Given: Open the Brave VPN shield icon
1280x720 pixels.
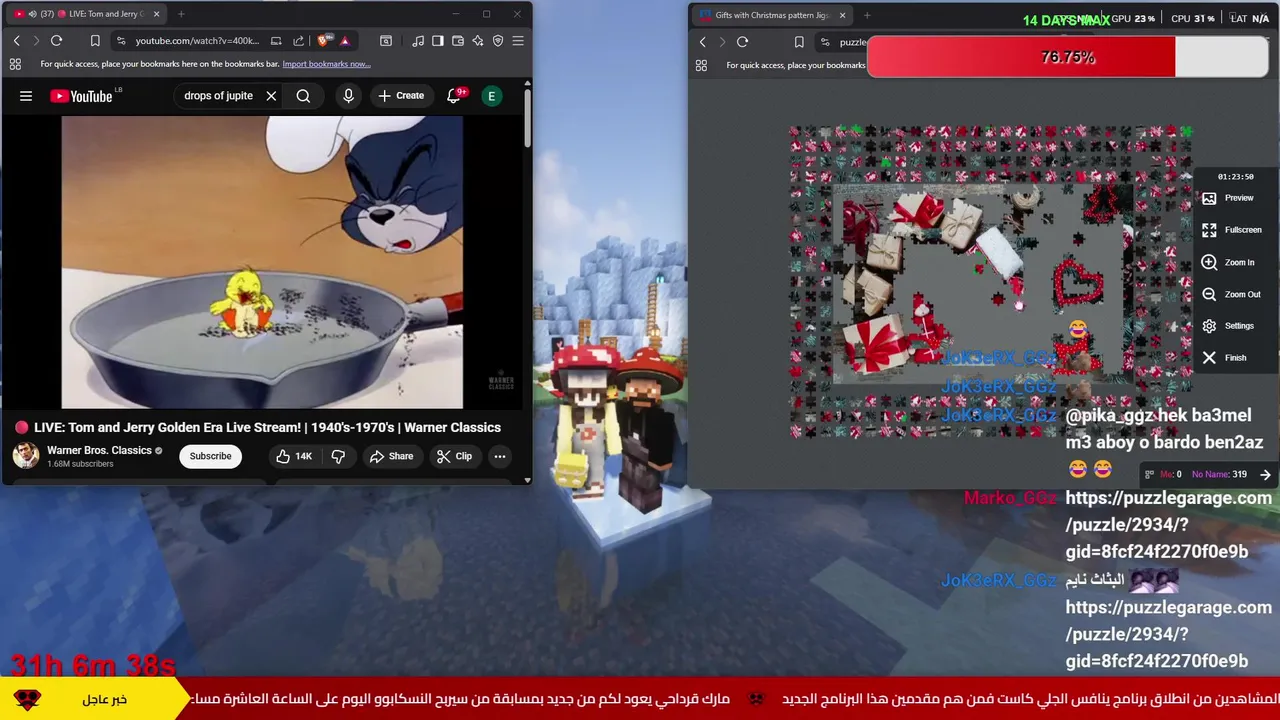Looking at the screenshot, I should (x=498, y=41).
